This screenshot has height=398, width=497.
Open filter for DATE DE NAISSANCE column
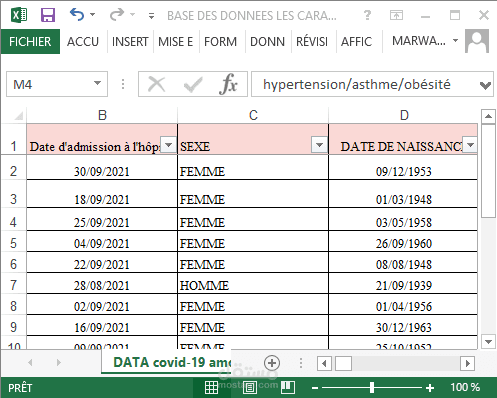[470, 145]
